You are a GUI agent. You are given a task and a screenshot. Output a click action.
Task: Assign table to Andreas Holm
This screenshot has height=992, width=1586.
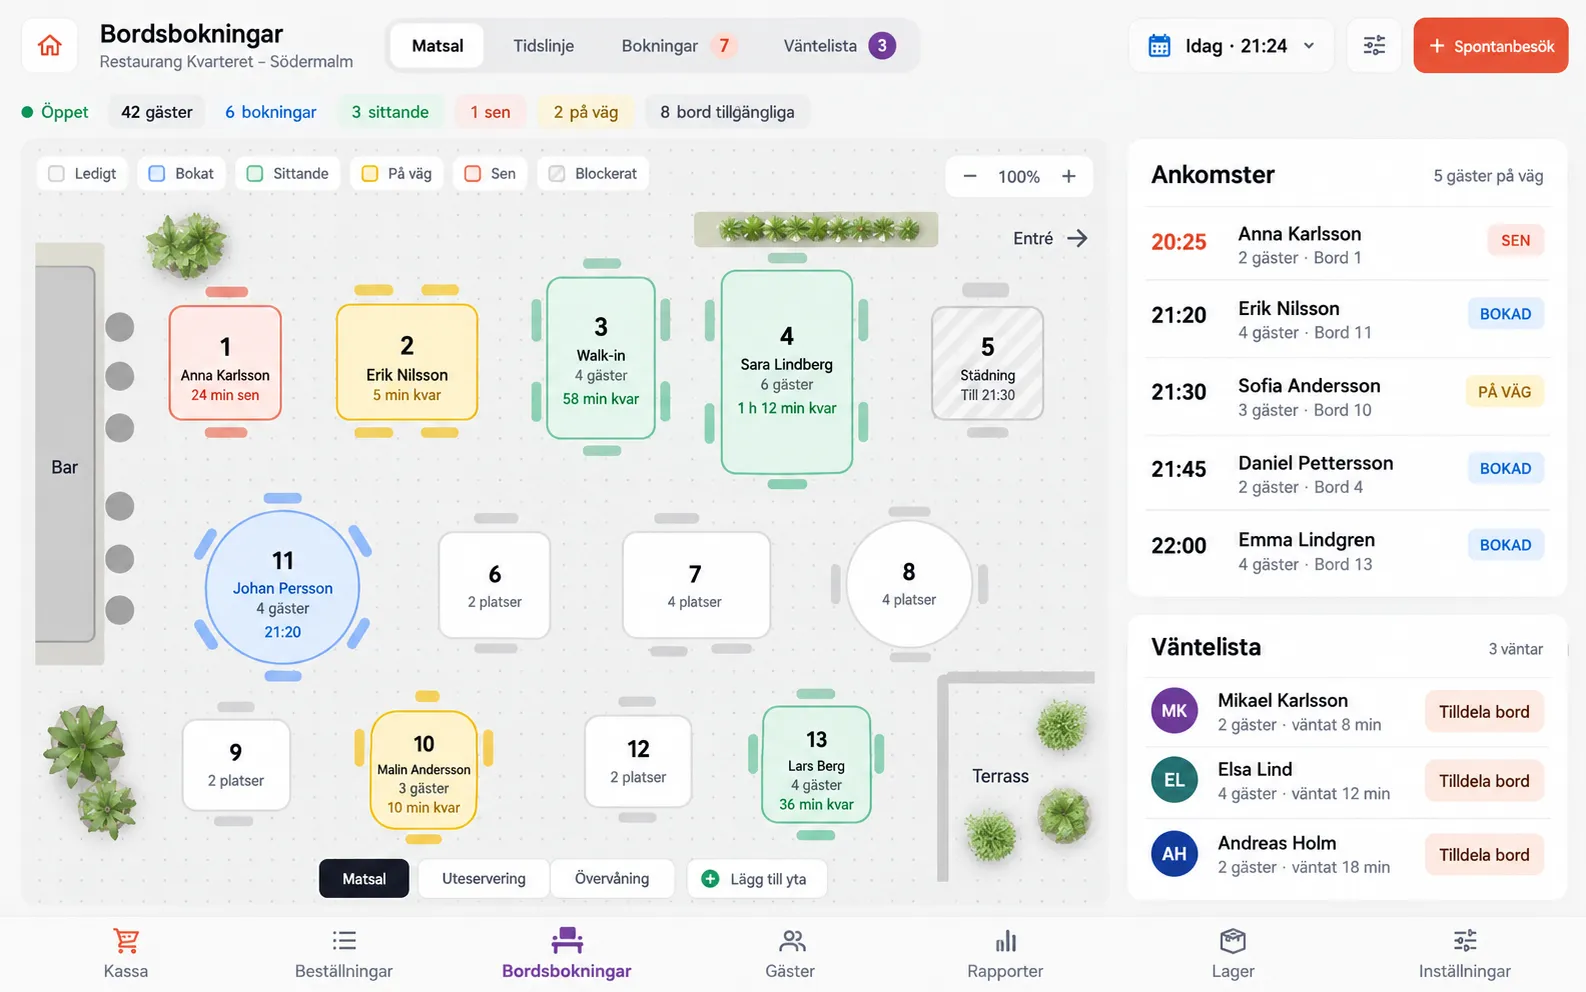[x=1484, y=855]
